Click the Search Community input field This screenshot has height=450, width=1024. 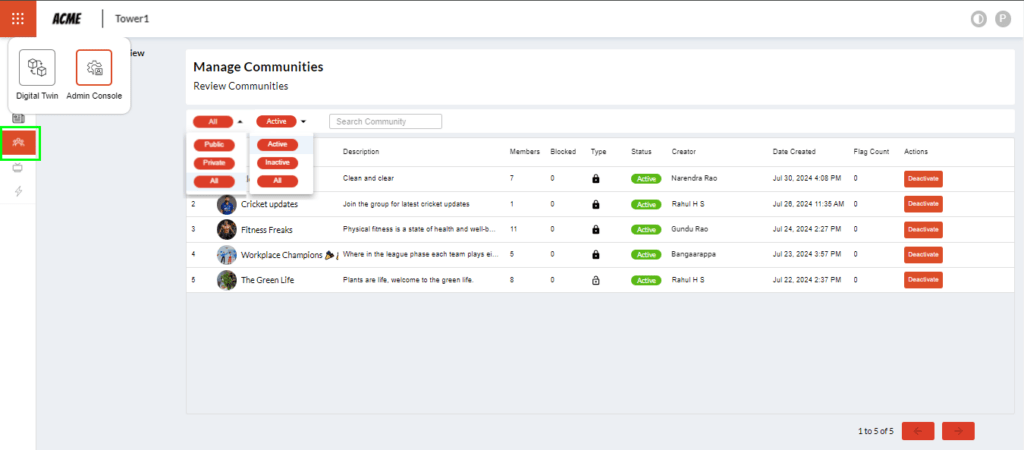(x=385, y=121)
